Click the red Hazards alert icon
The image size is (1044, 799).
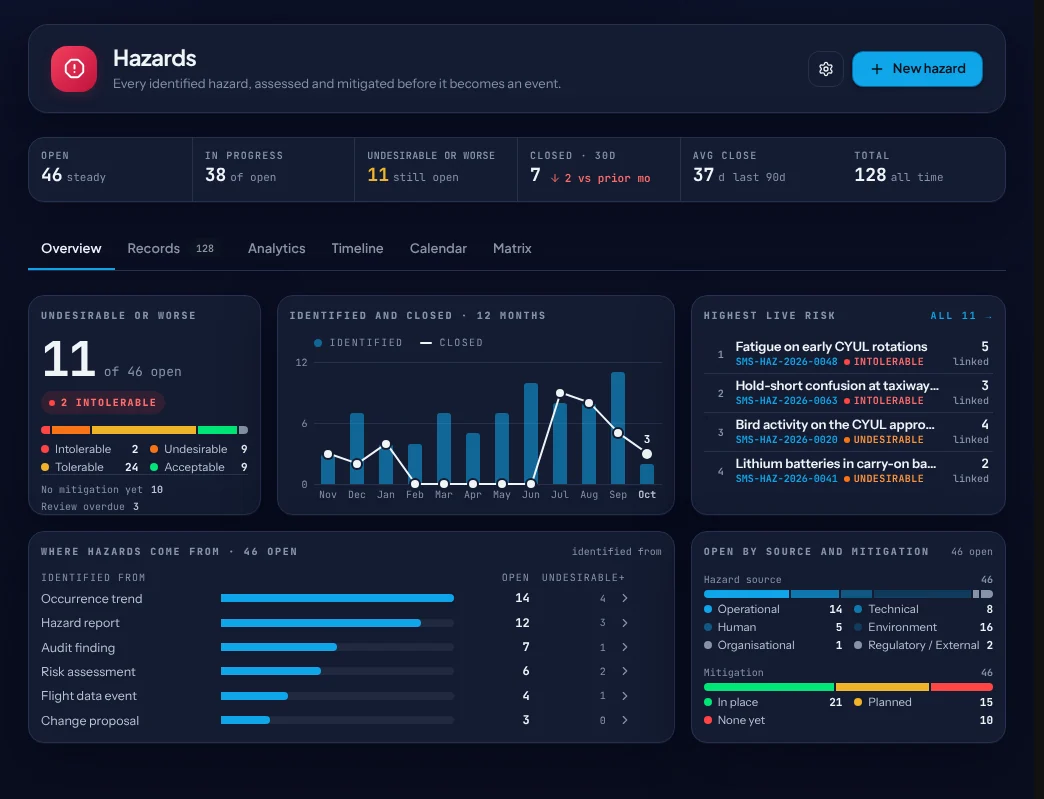pyautogui.click(x=74, y=69)
